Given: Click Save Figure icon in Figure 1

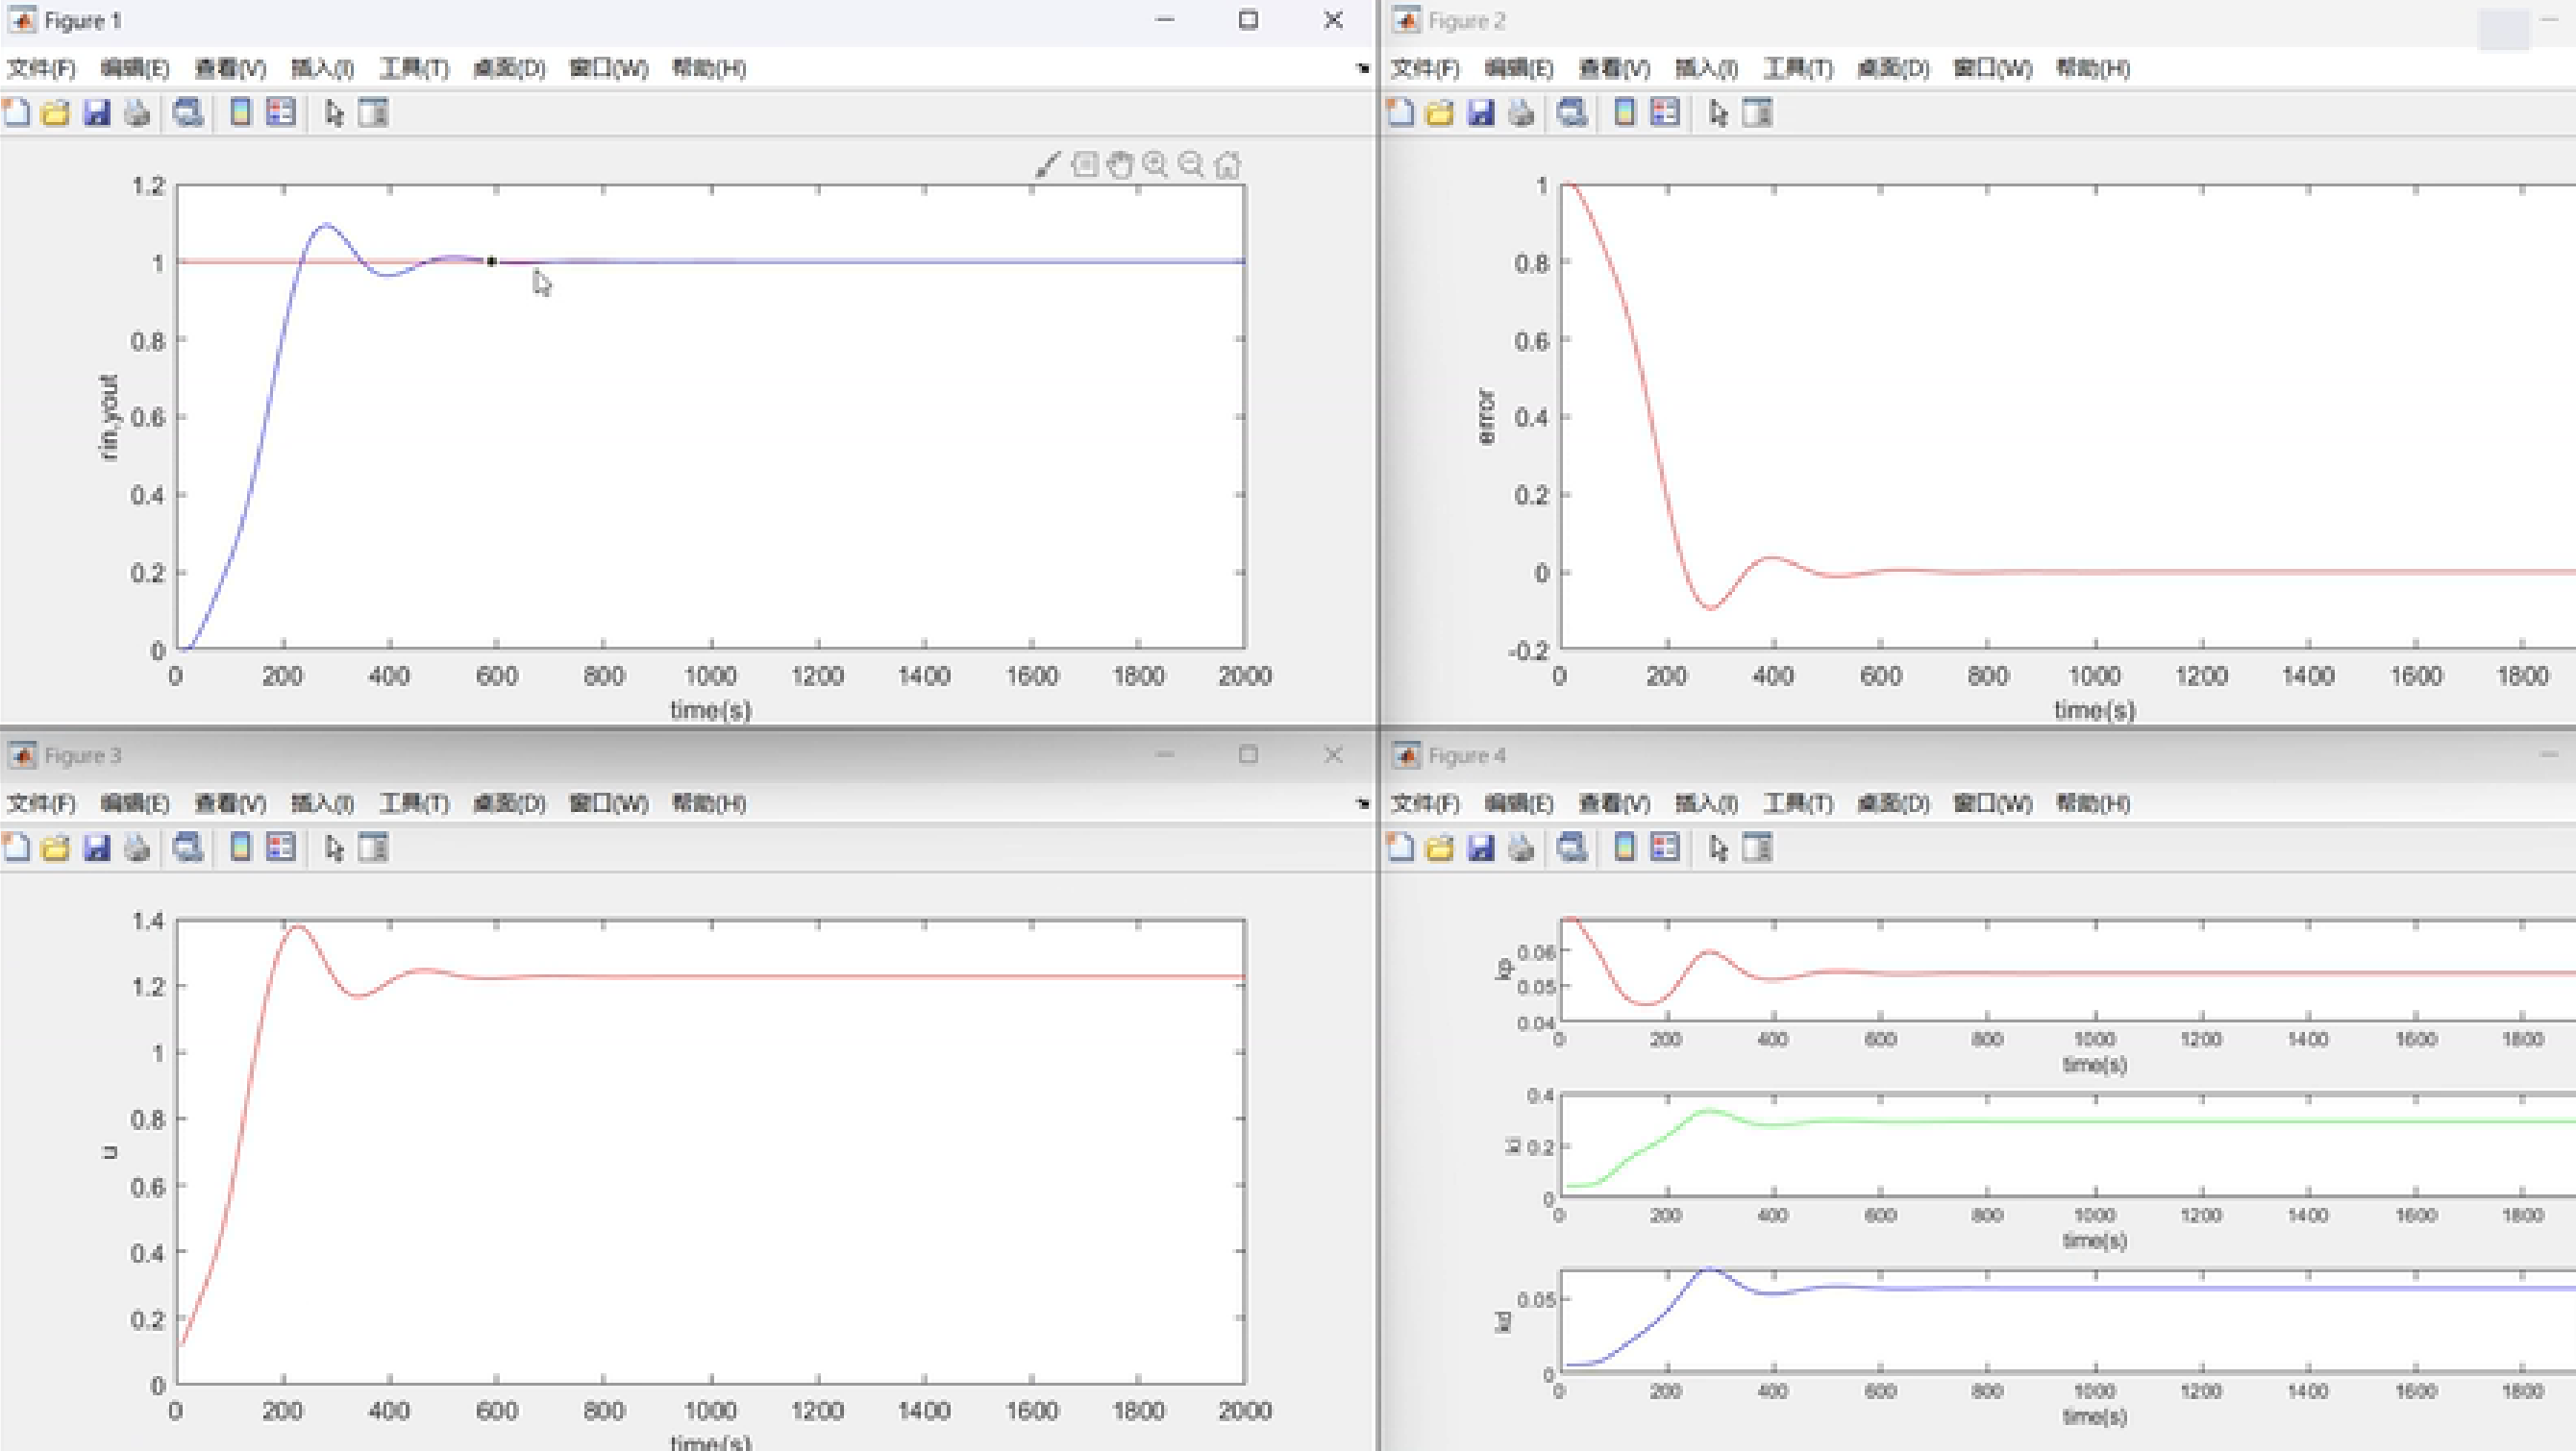Looking at the screenshot, I should [96, 113].
